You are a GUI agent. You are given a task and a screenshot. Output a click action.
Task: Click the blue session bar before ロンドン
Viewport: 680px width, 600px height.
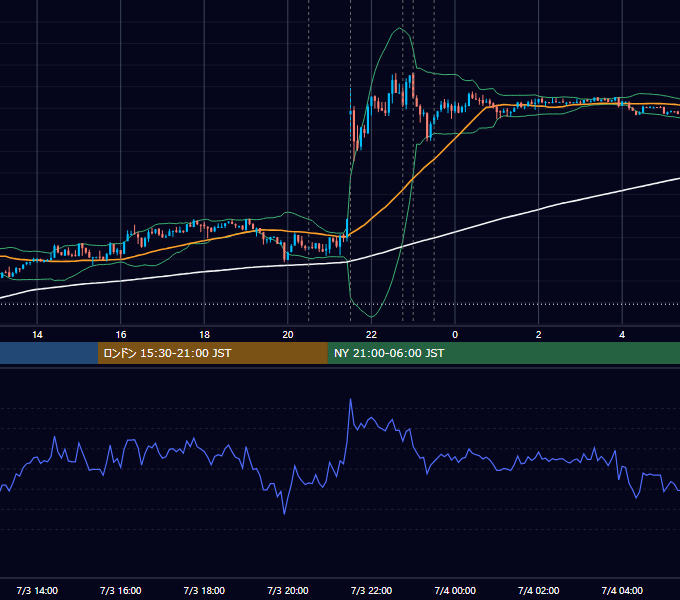pyautogui.click(x=49, y=353)
